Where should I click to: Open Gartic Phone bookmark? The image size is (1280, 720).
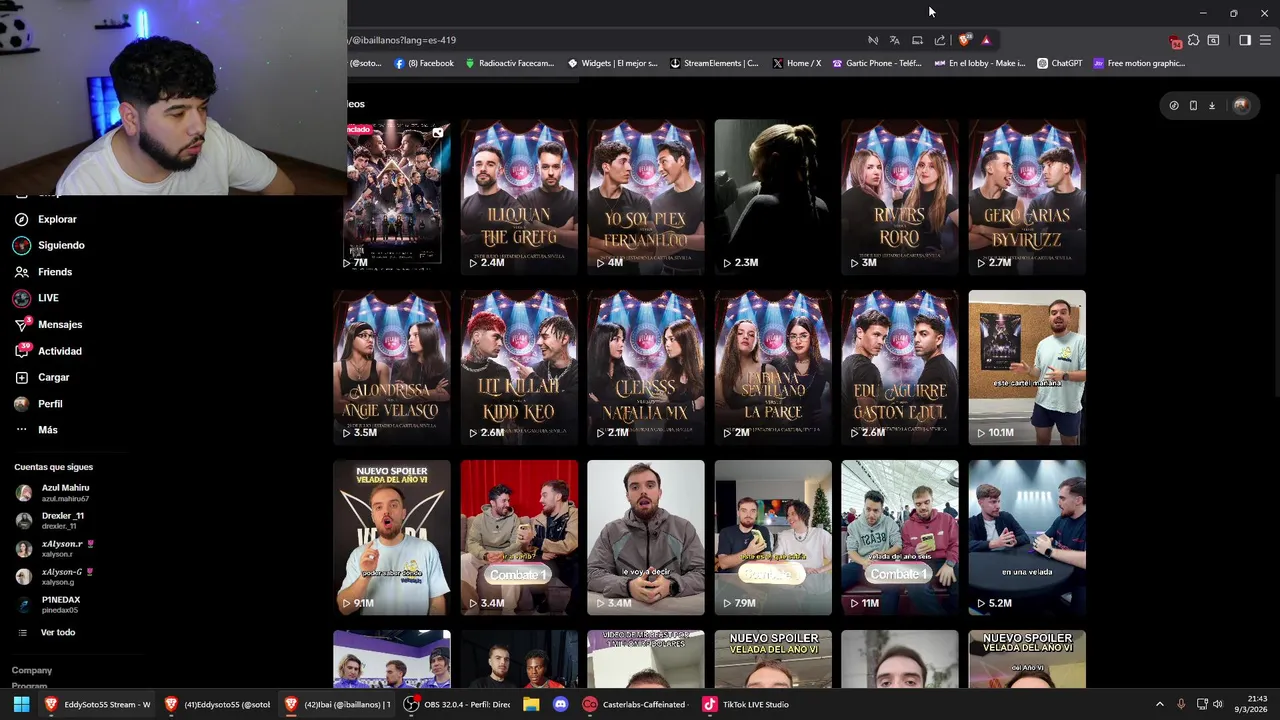coord(877,63)
